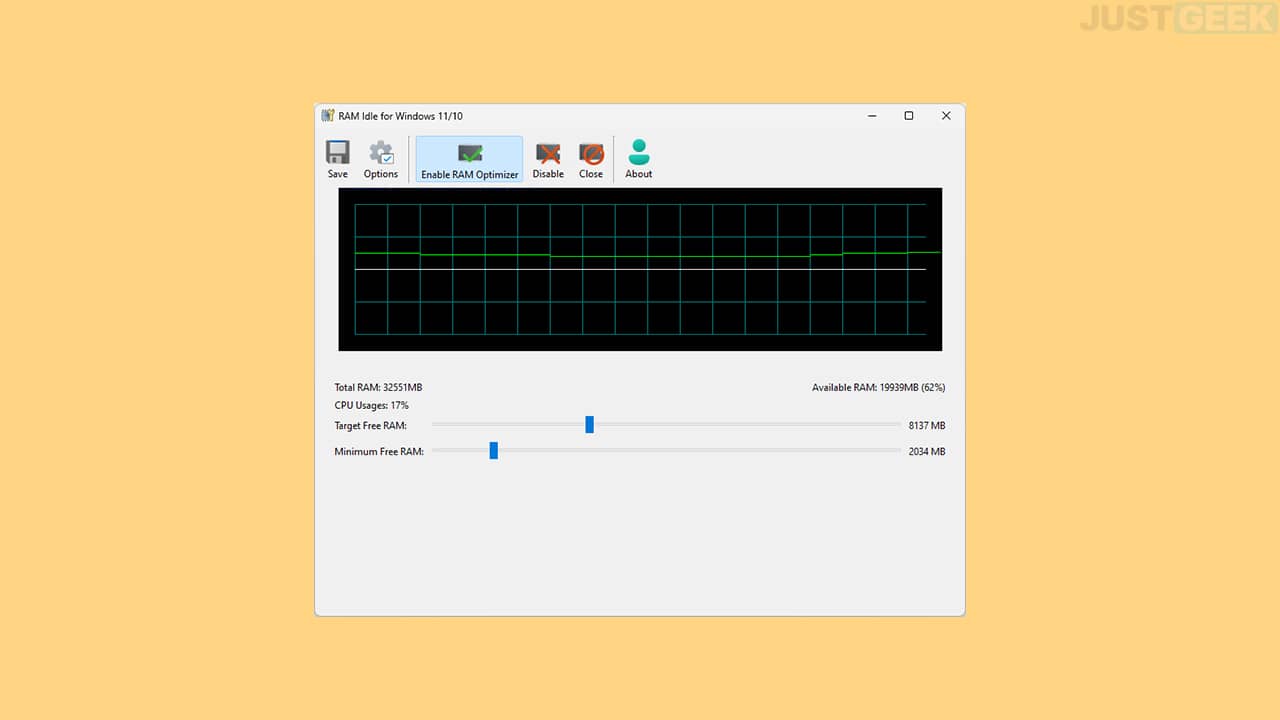Screen dimensions: 1280x720
Task: Click the Disable toolbar icon
Action: click(548, 153)
